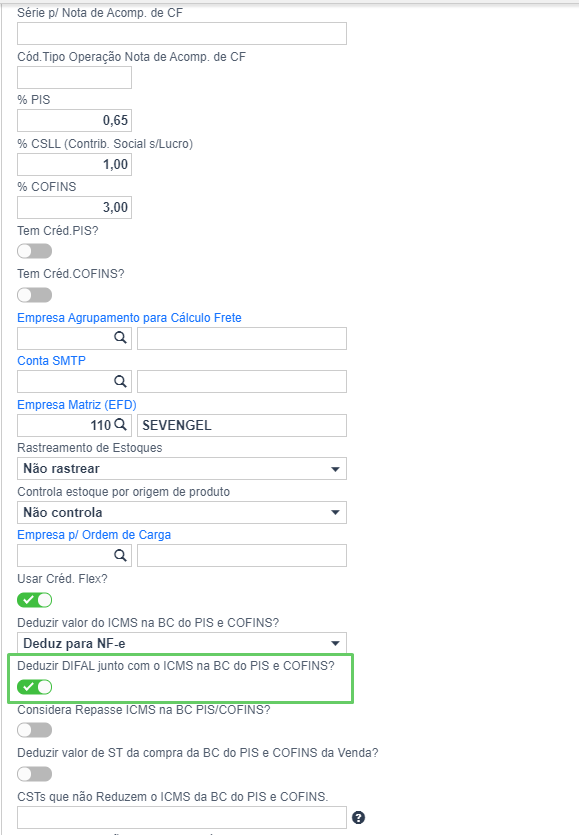Viewport: 579px width, 835px height.
Task: Enable the Tem Créd.COFINS? switch
Action: pos(35,294)
